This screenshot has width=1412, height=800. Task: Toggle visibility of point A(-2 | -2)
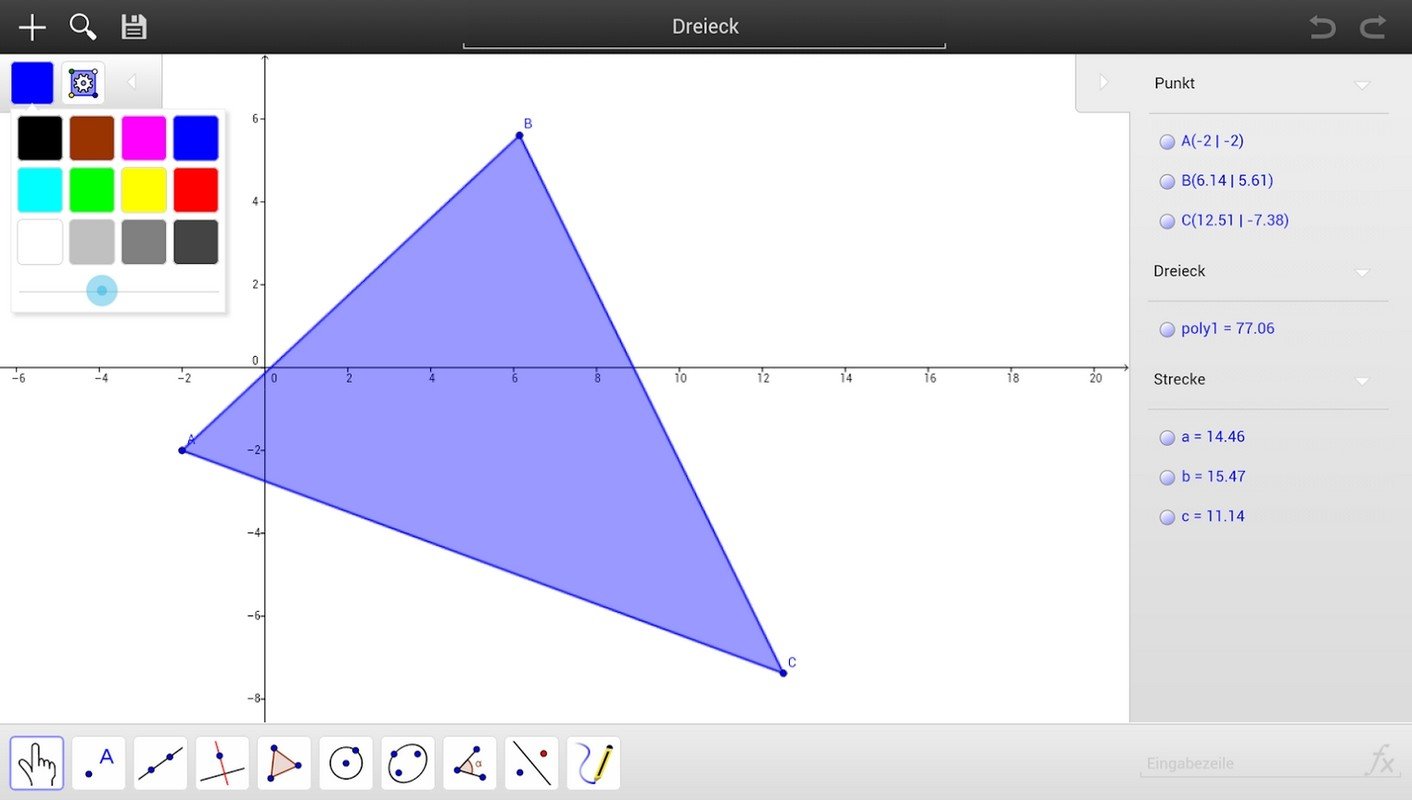point(1167,142)
